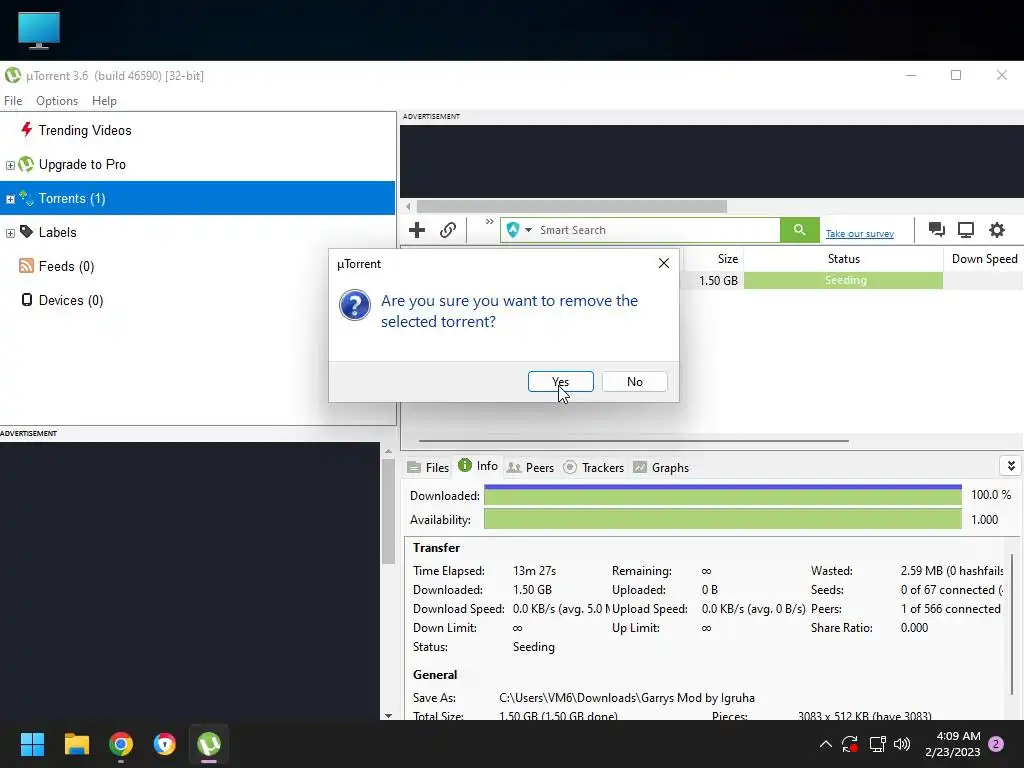1024x768 pixels.
Task: Click the Downloaded progress bar
Action: coord(722,495)
